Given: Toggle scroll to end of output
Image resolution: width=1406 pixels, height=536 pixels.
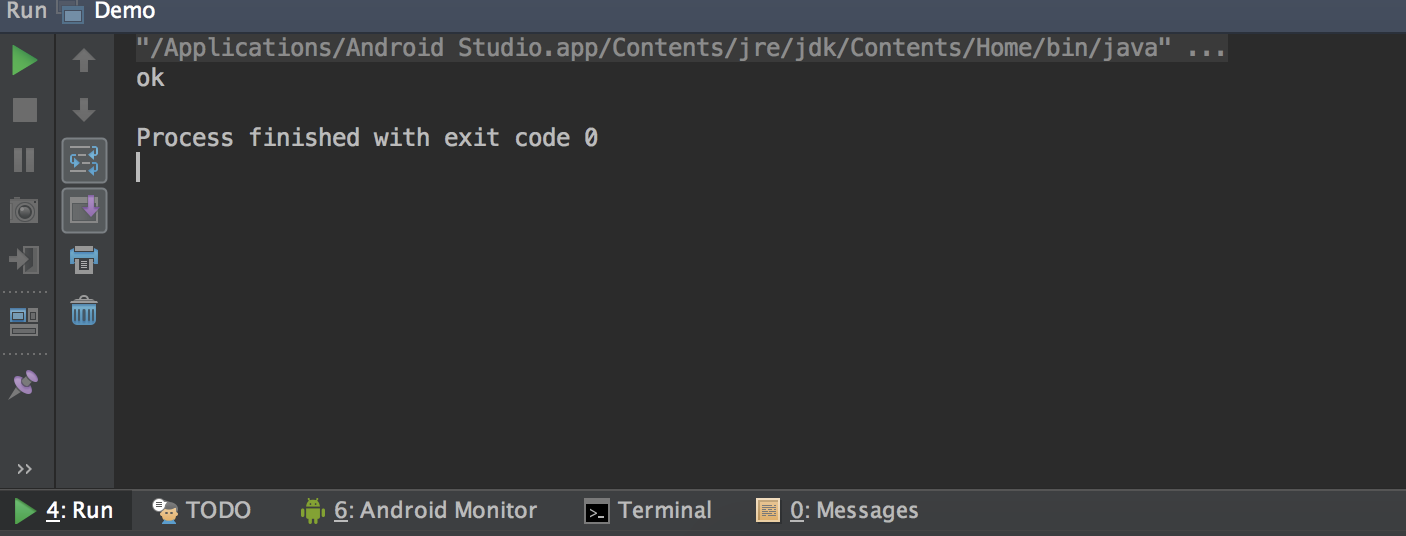Looking at the screenshot, I should [x=84, y=210].
